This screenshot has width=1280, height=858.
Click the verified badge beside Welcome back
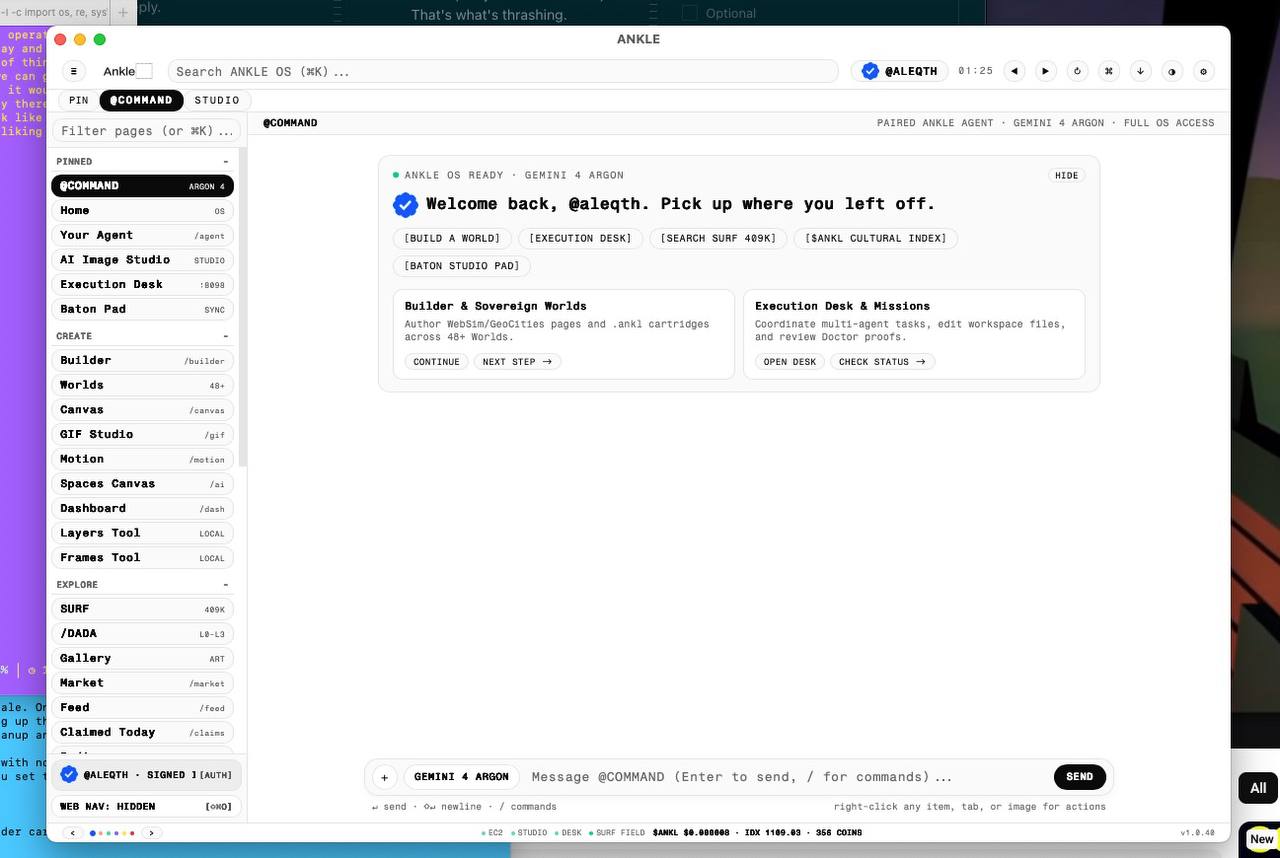point(405,205)
